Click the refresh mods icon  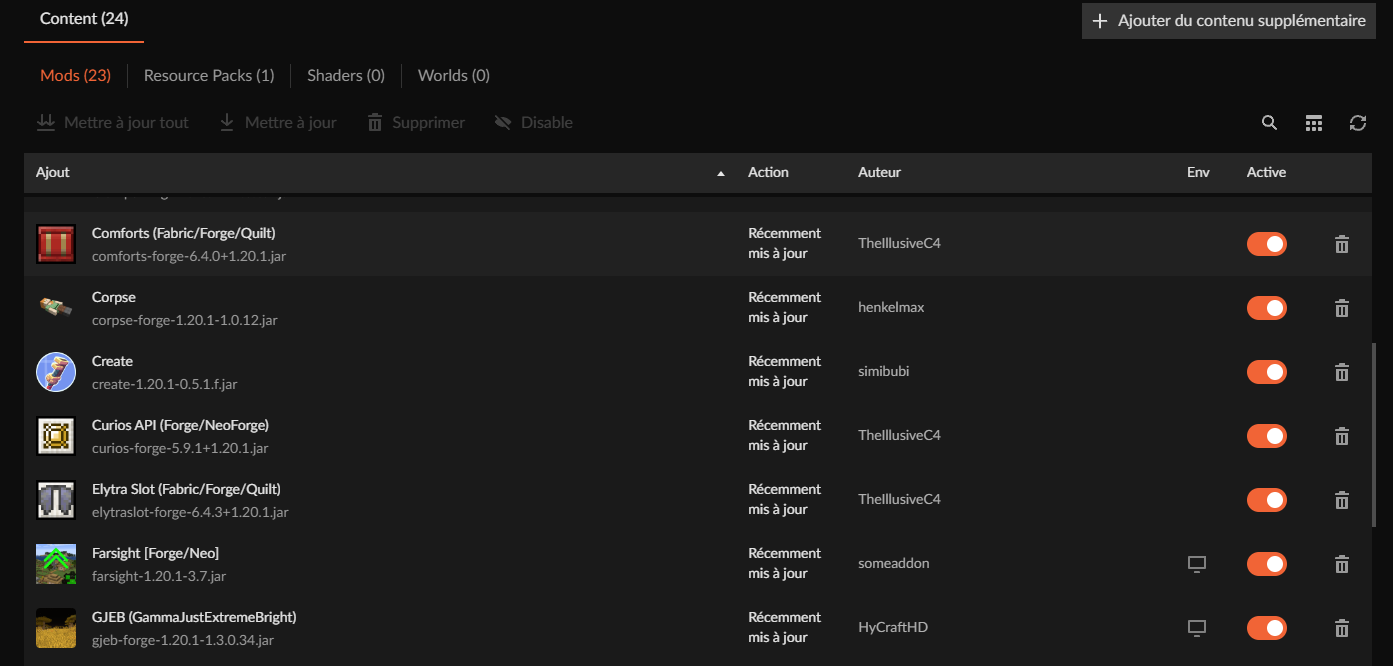[x=1358, y=123]
